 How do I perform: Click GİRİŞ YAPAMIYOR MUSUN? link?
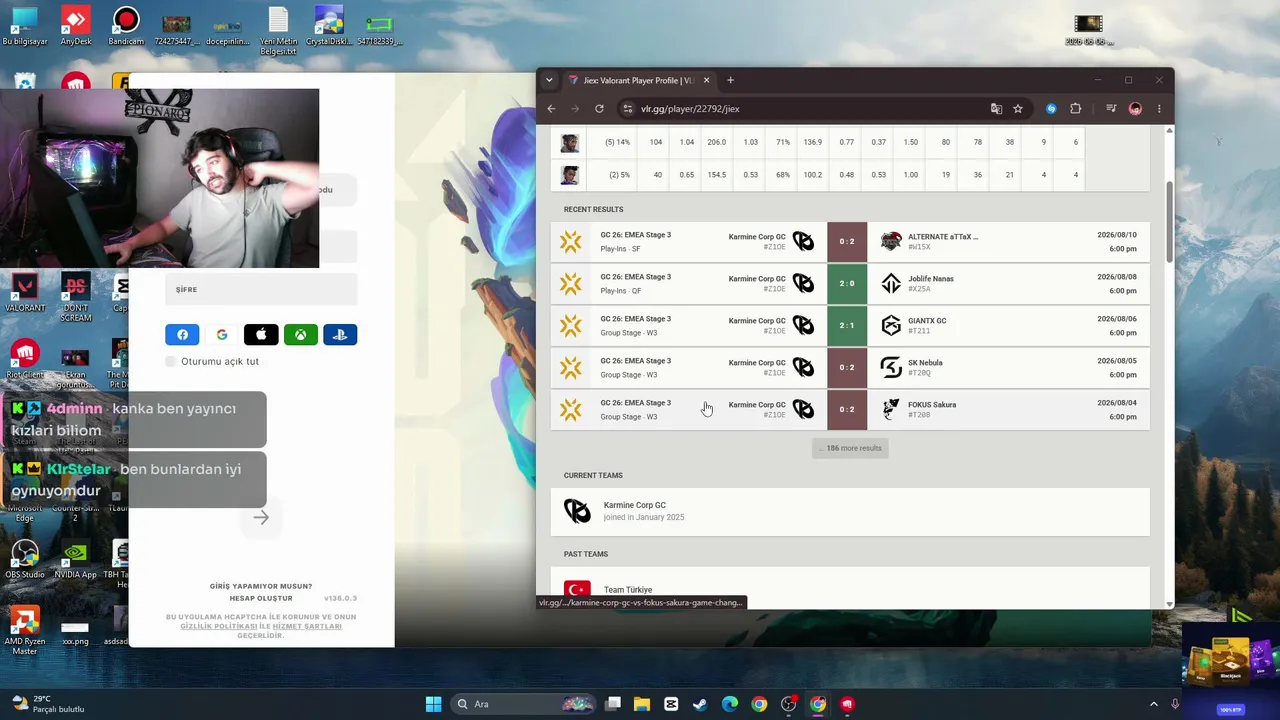tap(261, 586)
